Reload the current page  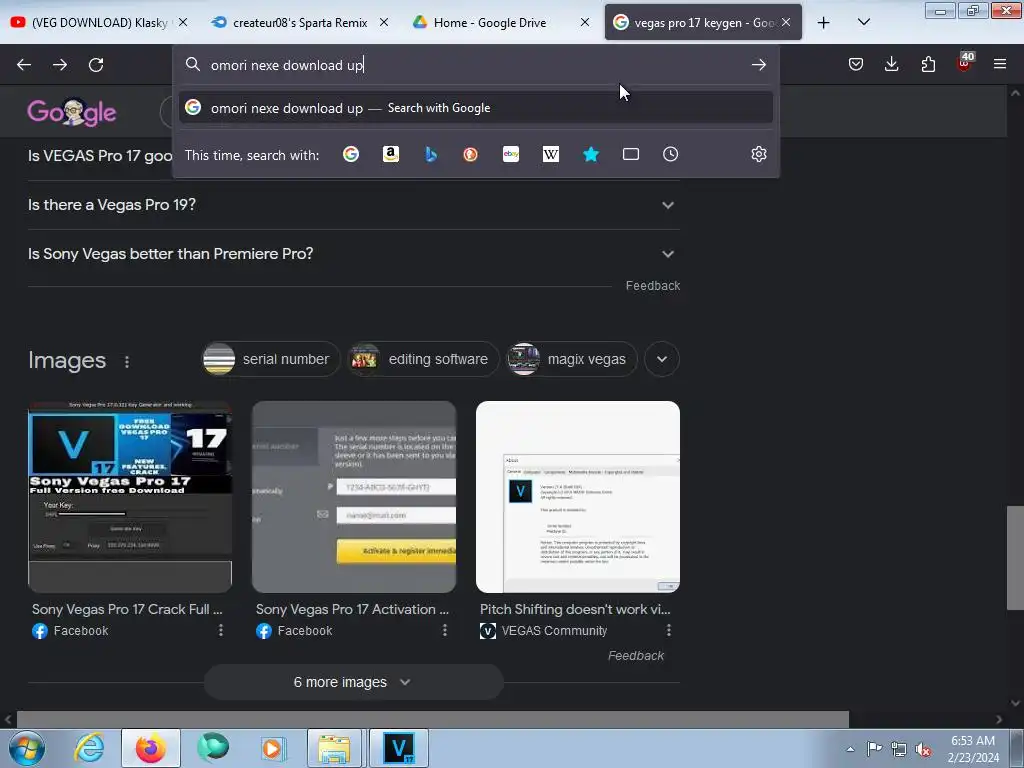[x=96, y=65]
